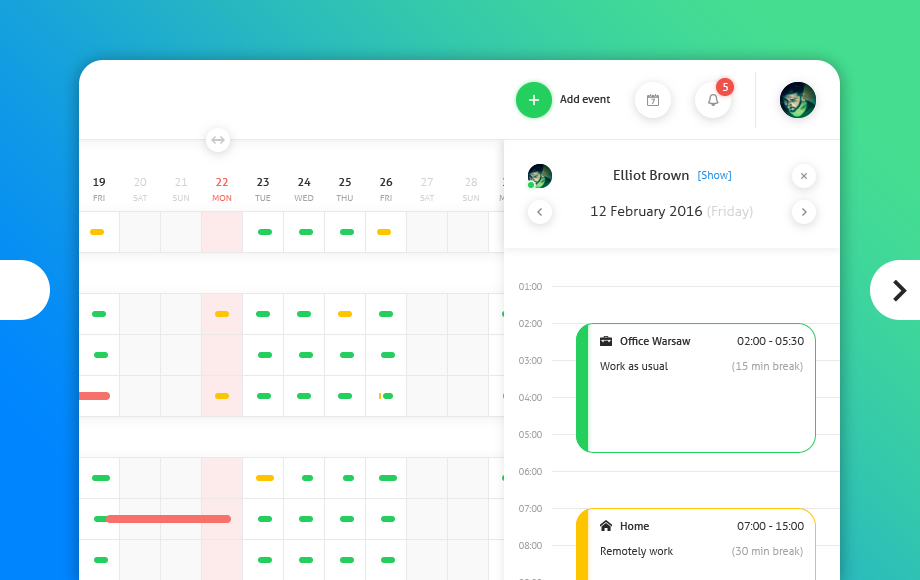Viewport: 920px width, 580px height.
Task: Select the 26 FRI column header
Action: (386, 189)
